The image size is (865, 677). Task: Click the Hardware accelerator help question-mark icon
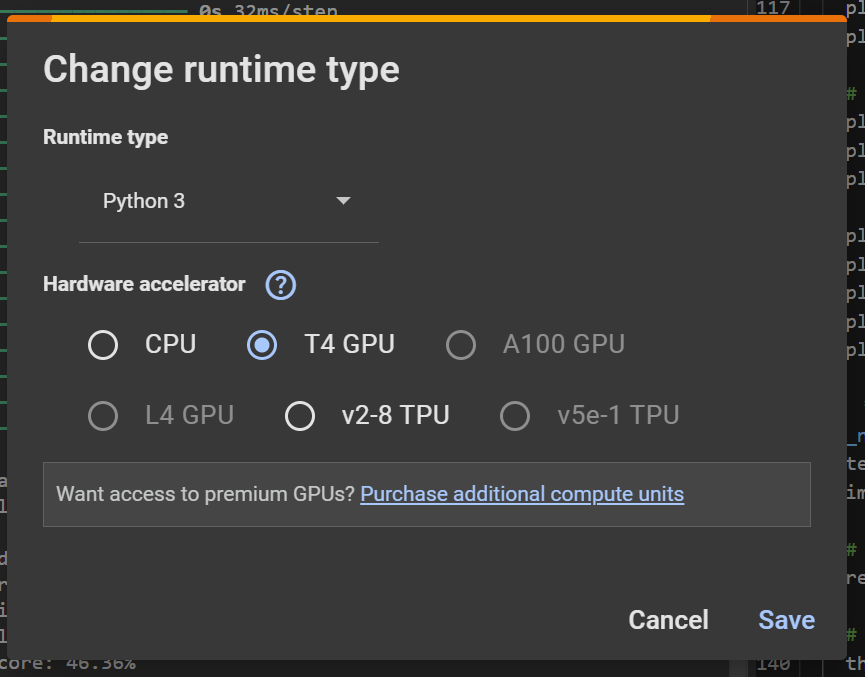click(x=281, y=285)
